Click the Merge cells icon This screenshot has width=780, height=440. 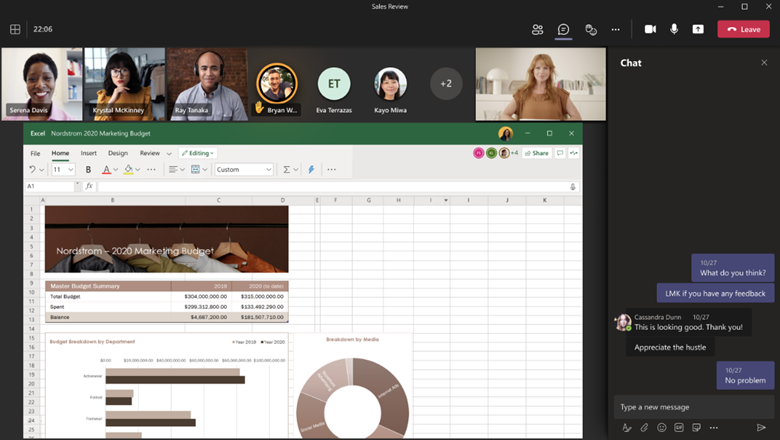click(x=195, y=170)
